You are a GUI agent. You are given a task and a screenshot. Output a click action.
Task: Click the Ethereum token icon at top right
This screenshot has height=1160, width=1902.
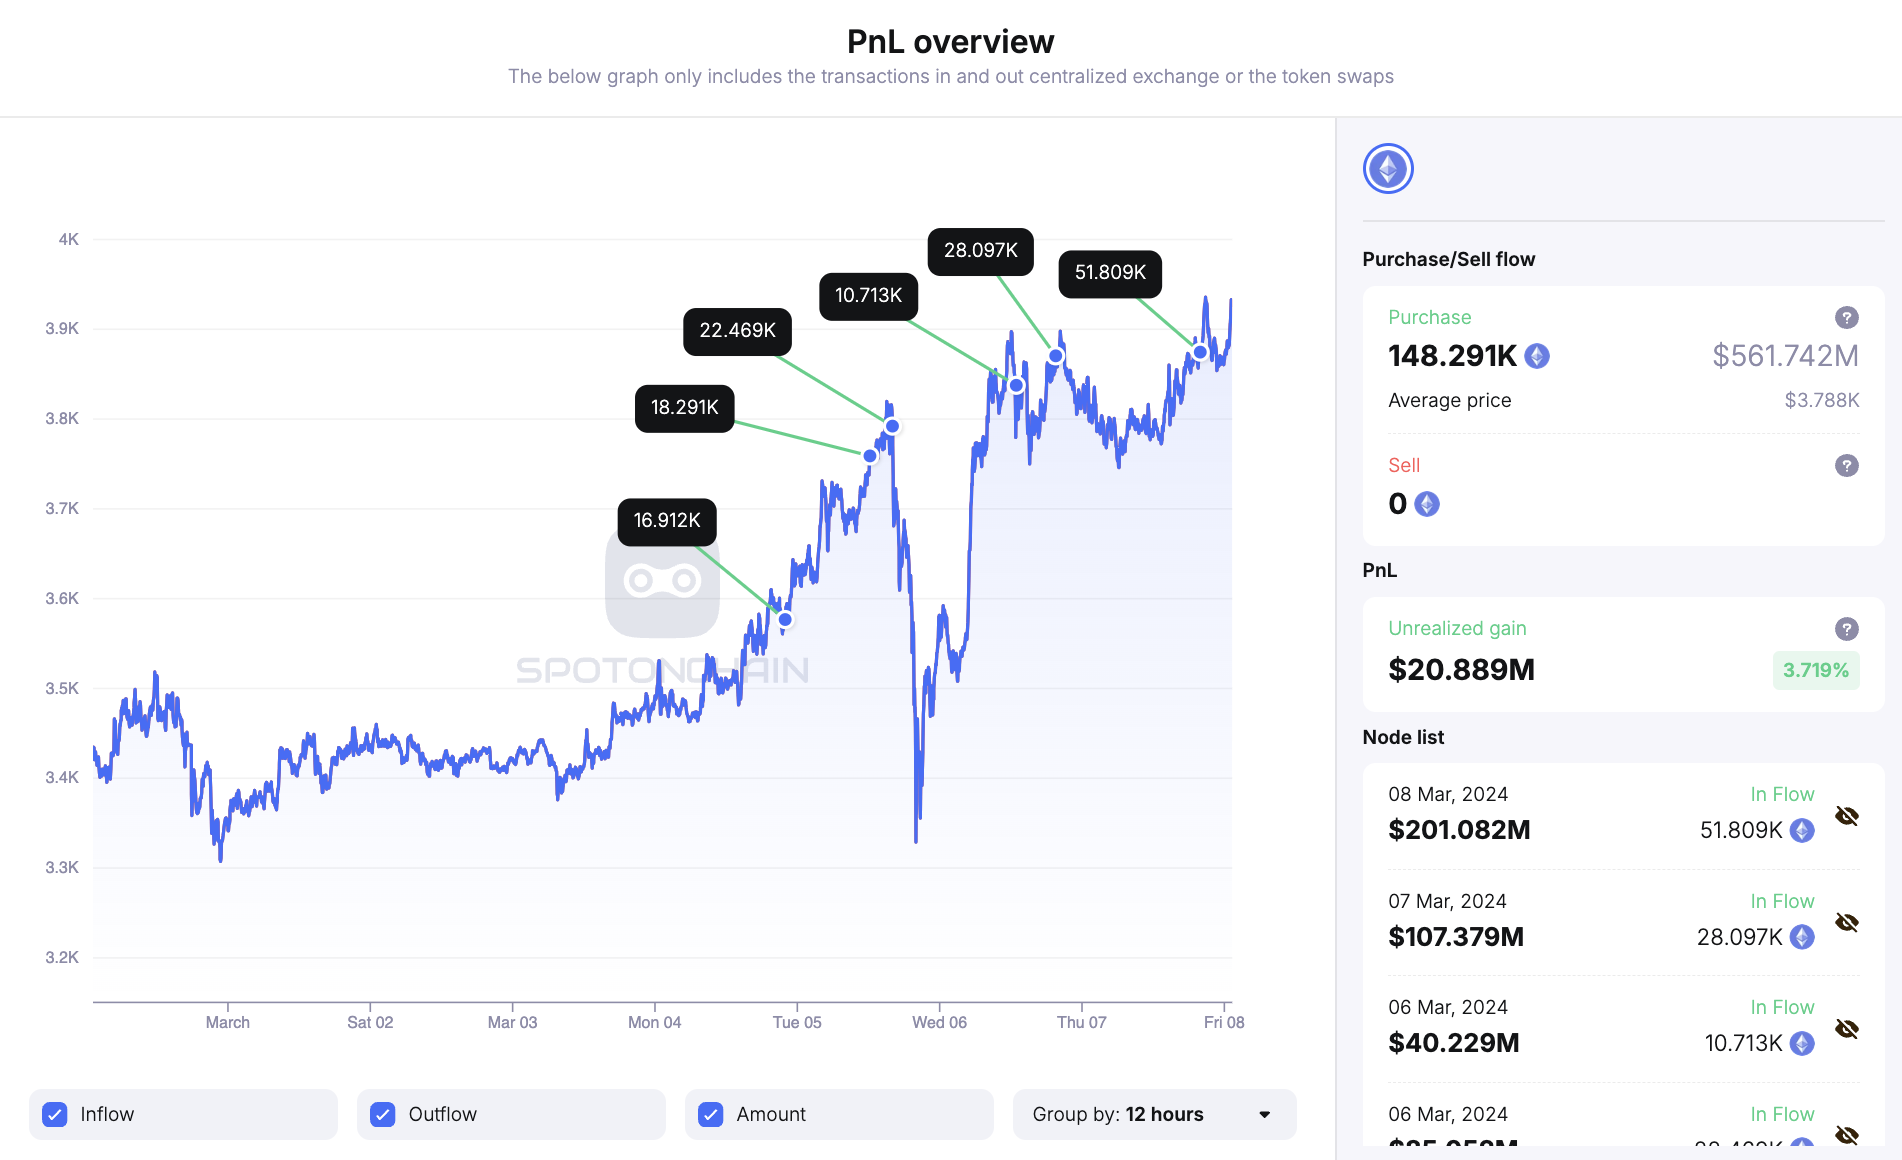pos(1387,169)
